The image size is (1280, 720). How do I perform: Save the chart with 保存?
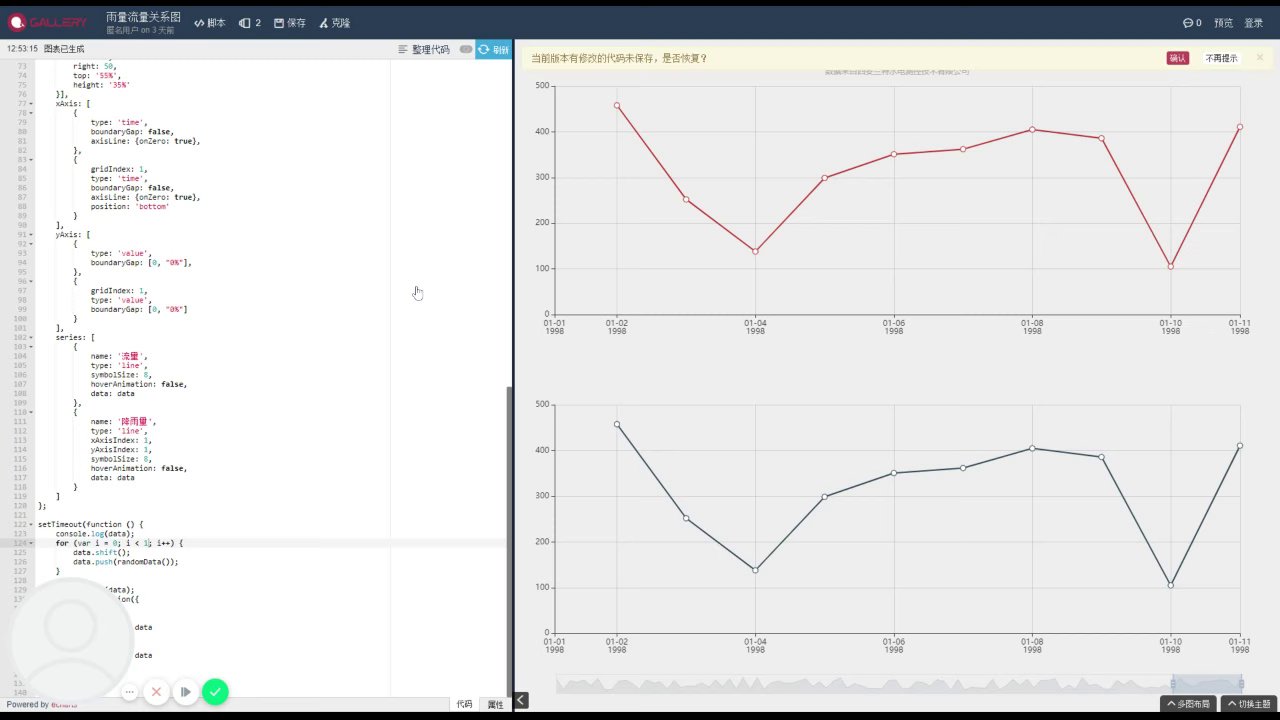click(290, 22)
